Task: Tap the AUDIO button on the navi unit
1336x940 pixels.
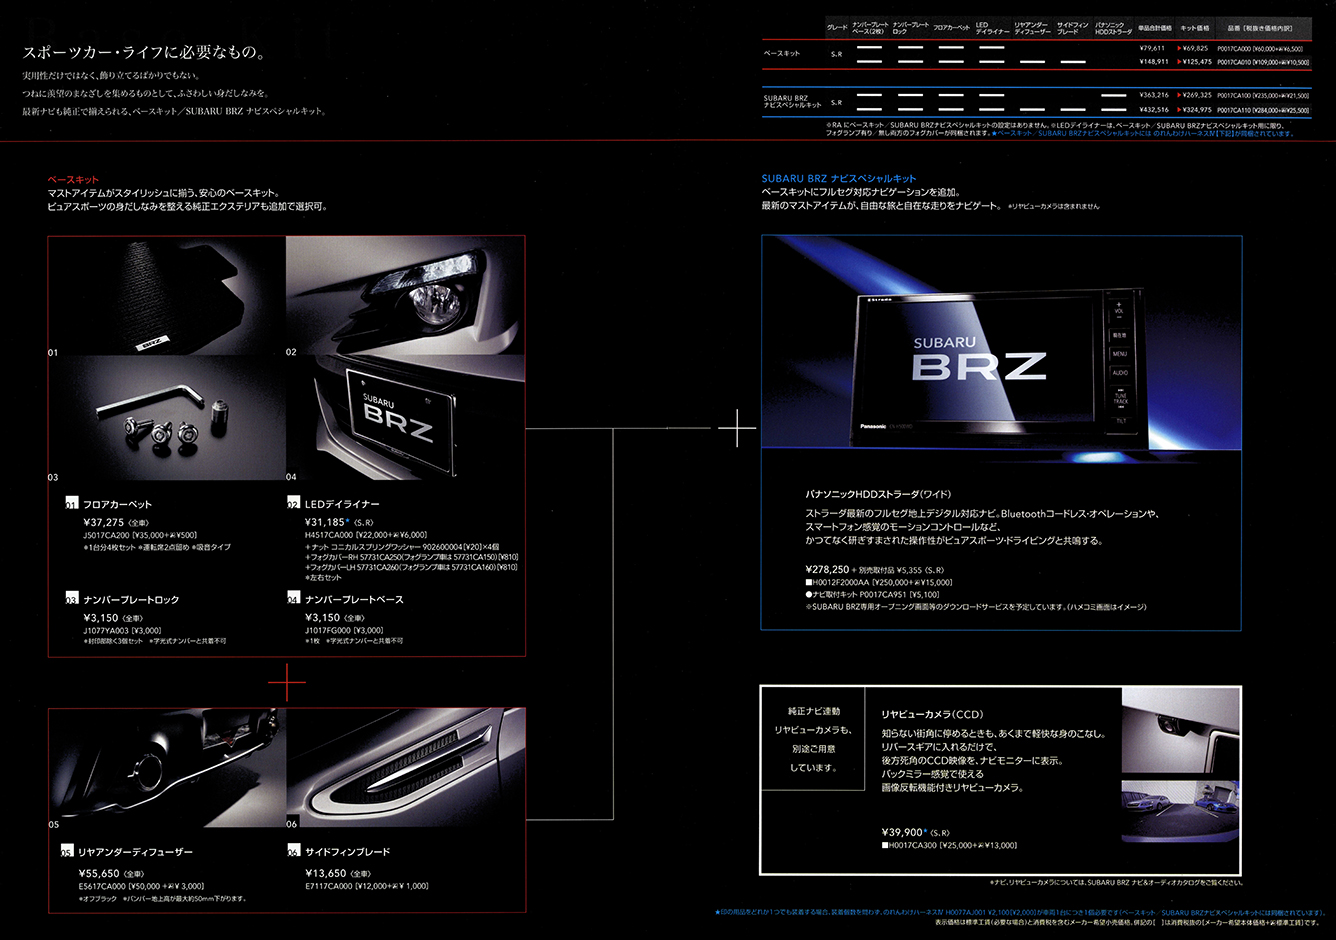Action: point(1119,372)
